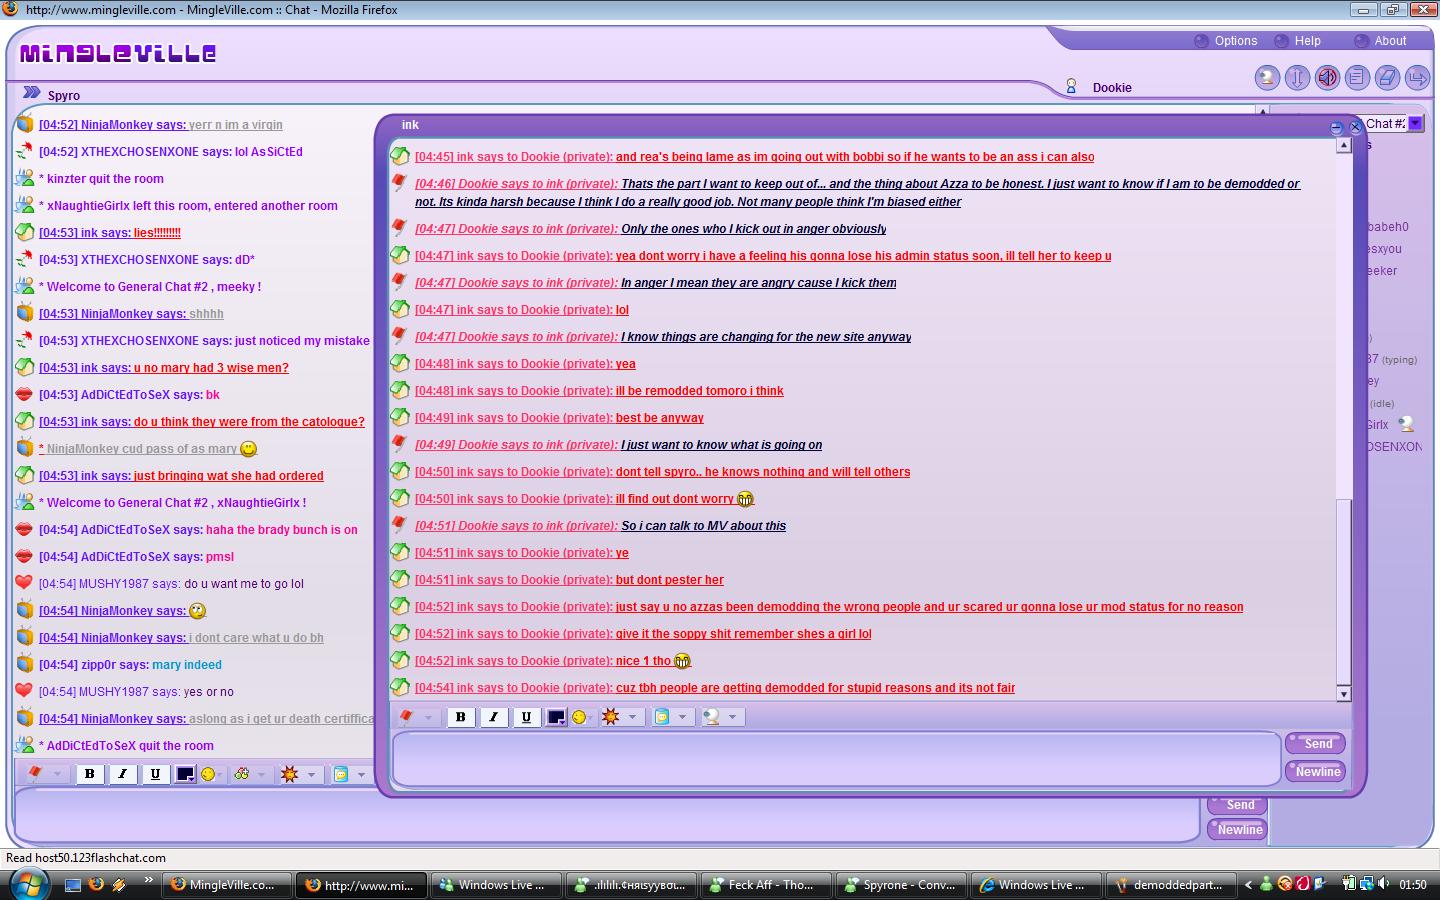This screenshot has width=1440, height=900.
Task: Click the eraser clear-screen icon
Action: (1387, 77)
